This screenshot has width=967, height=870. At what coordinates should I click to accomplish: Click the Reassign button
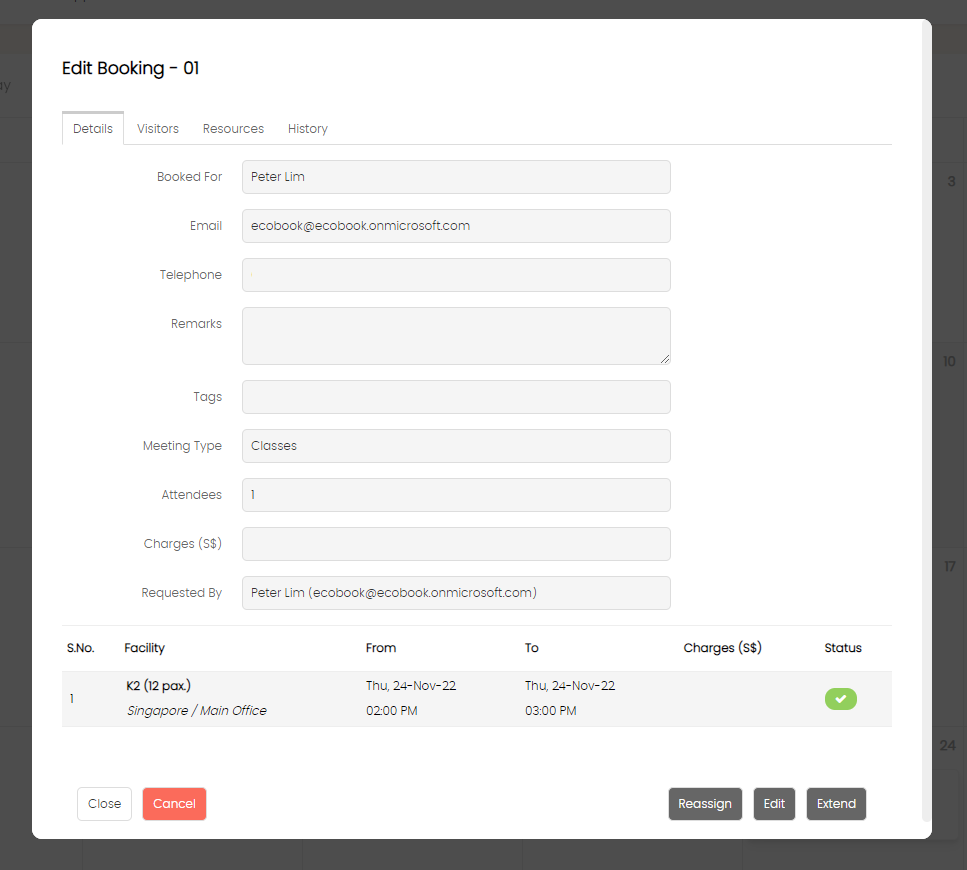click(x=705, y=803)
